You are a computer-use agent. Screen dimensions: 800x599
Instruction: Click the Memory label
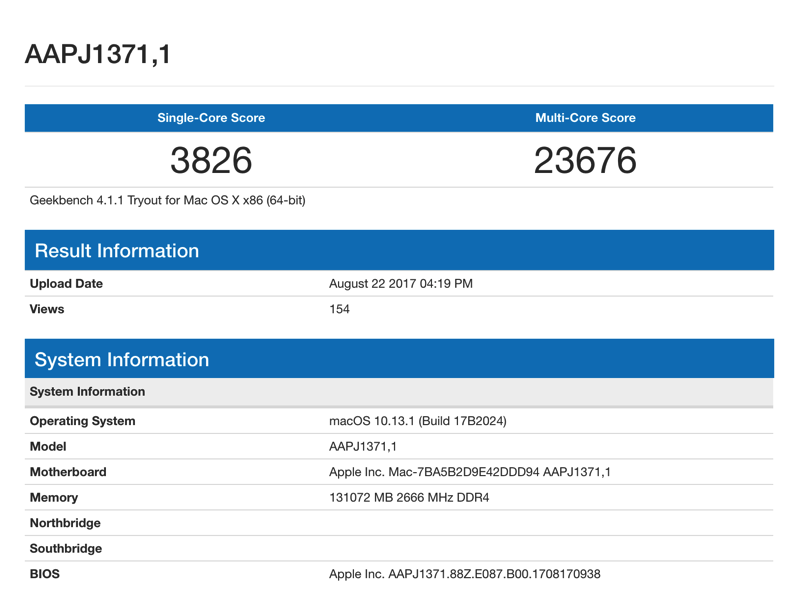click(x=54, y=497)
